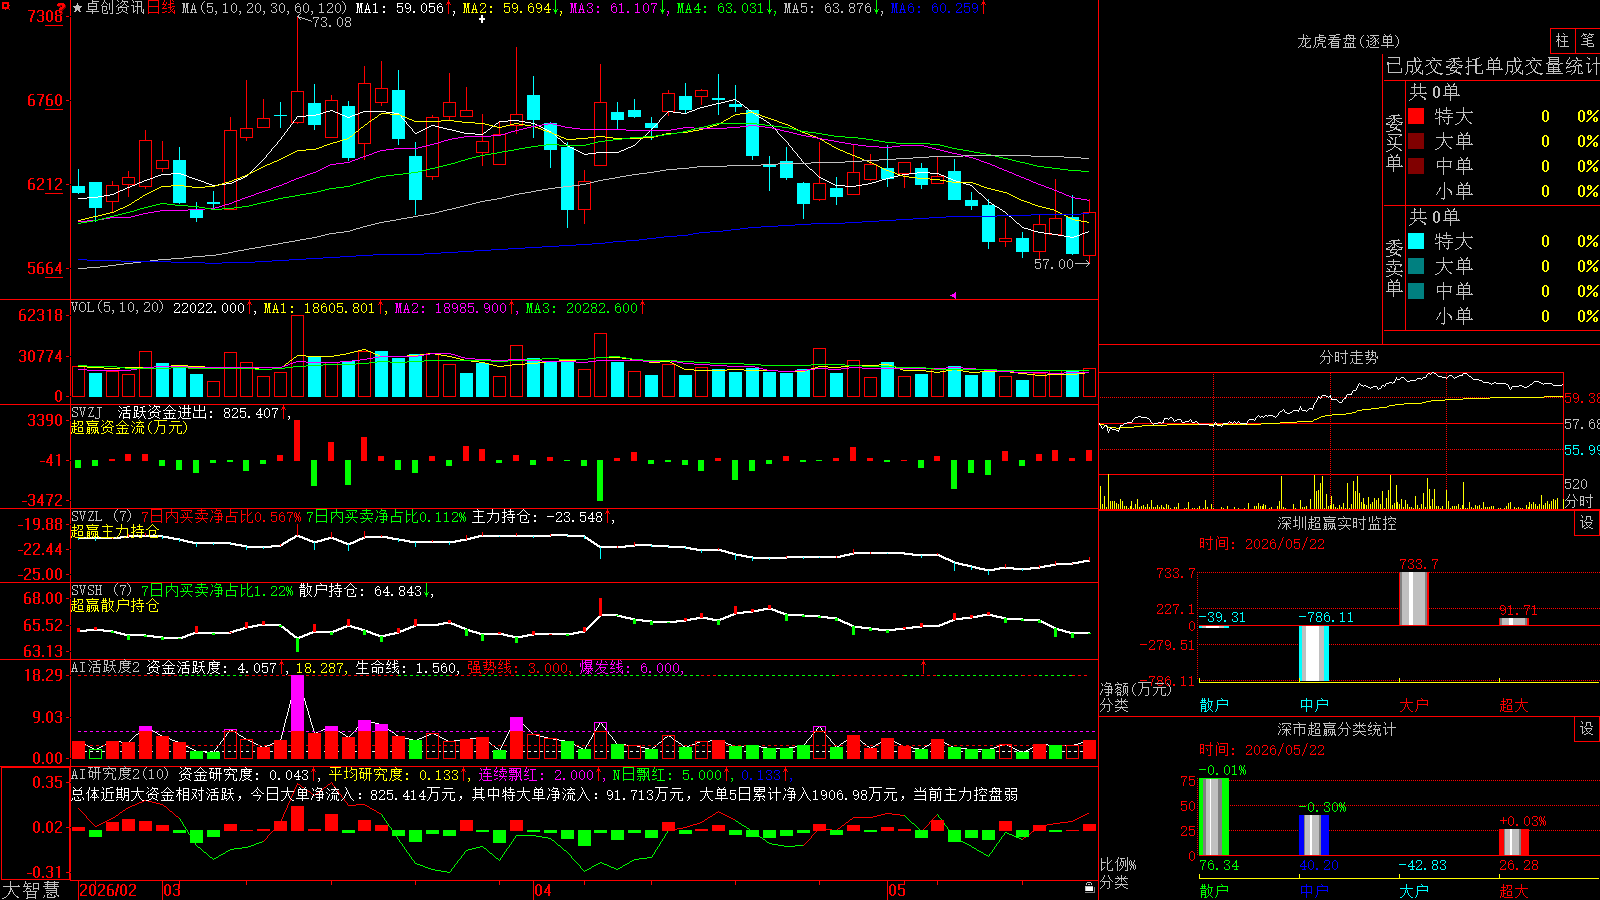
Task: Click the 05 month marker on the time axis
Action: [x=896, y=889]
